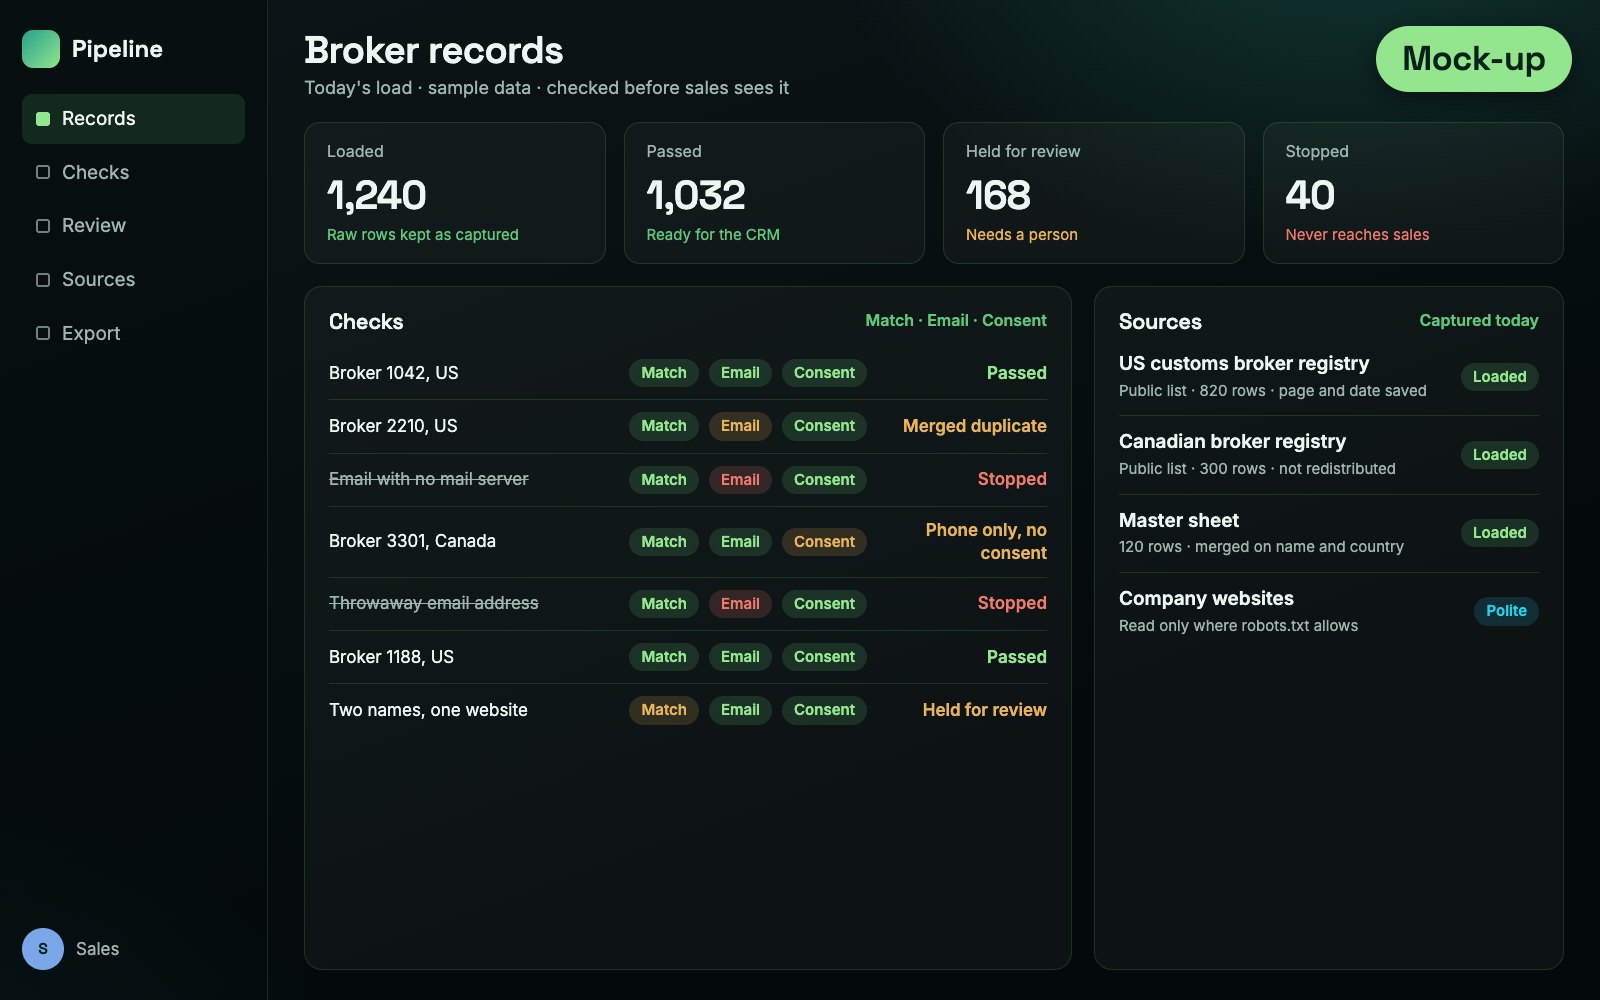Click the 'Master sheet' source title
Screen dimensions: 1600x1000
1179,520
